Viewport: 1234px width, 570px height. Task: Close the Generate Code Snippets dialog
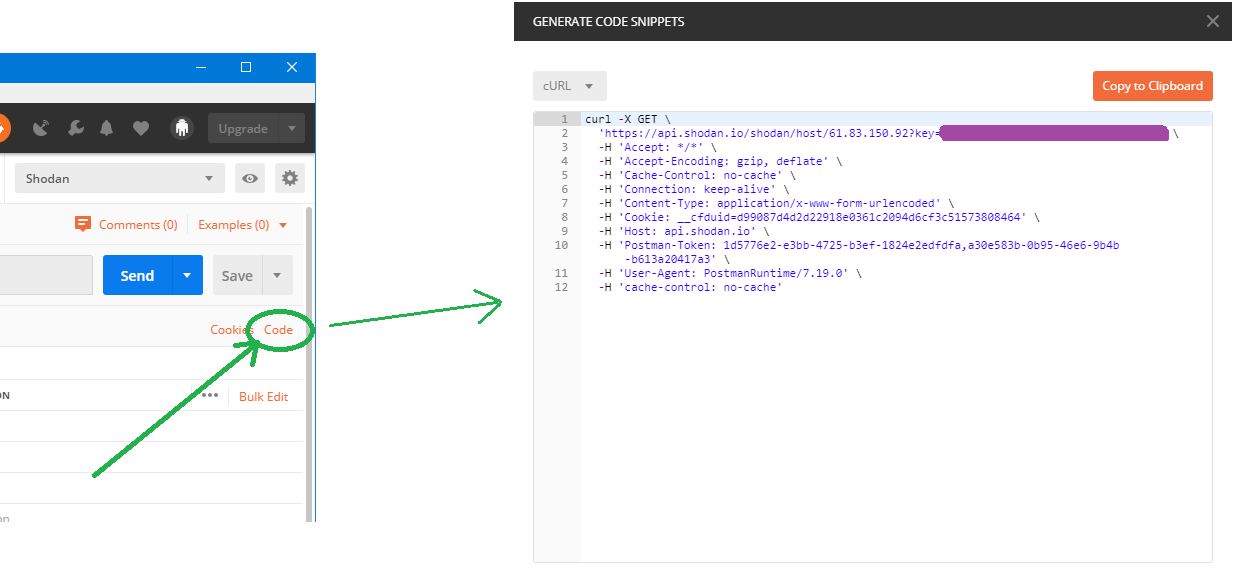point(1212,21)
